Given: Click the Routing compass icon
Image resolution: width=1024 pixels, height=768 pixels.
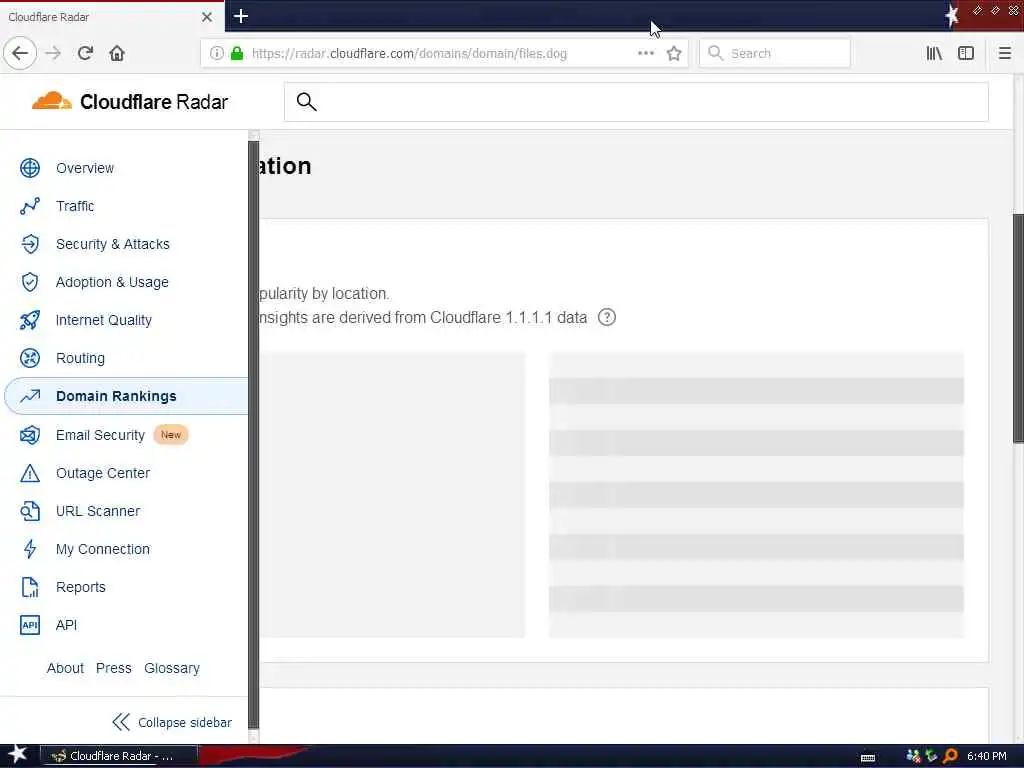Looking at the screenshot, I should point(30,358).
